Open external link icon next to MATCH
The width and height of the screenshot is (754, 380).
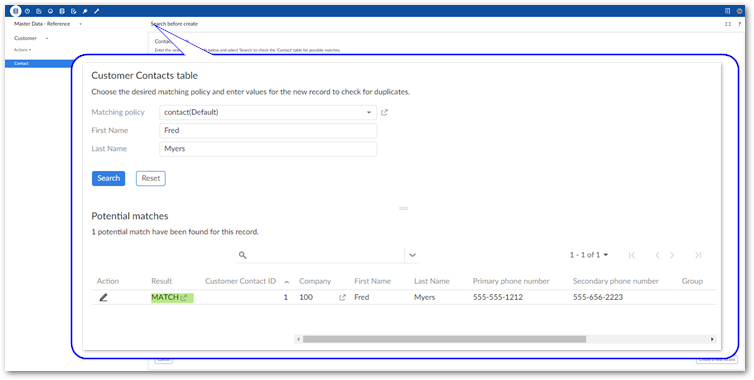tap(184, 298)
